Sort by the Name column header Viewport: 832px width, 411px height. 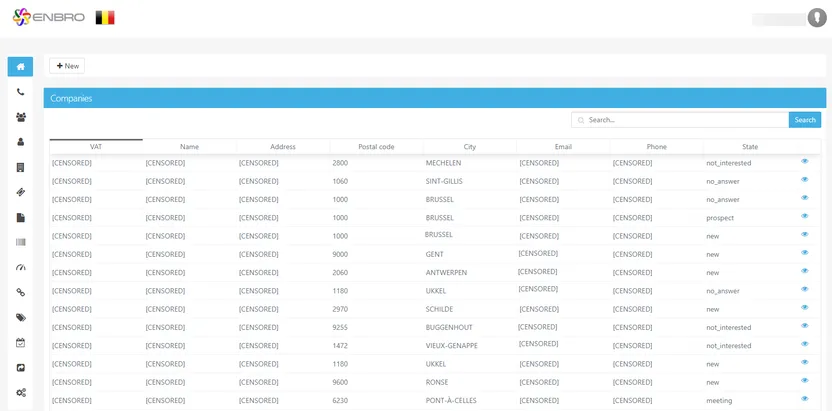coord(189,147)
